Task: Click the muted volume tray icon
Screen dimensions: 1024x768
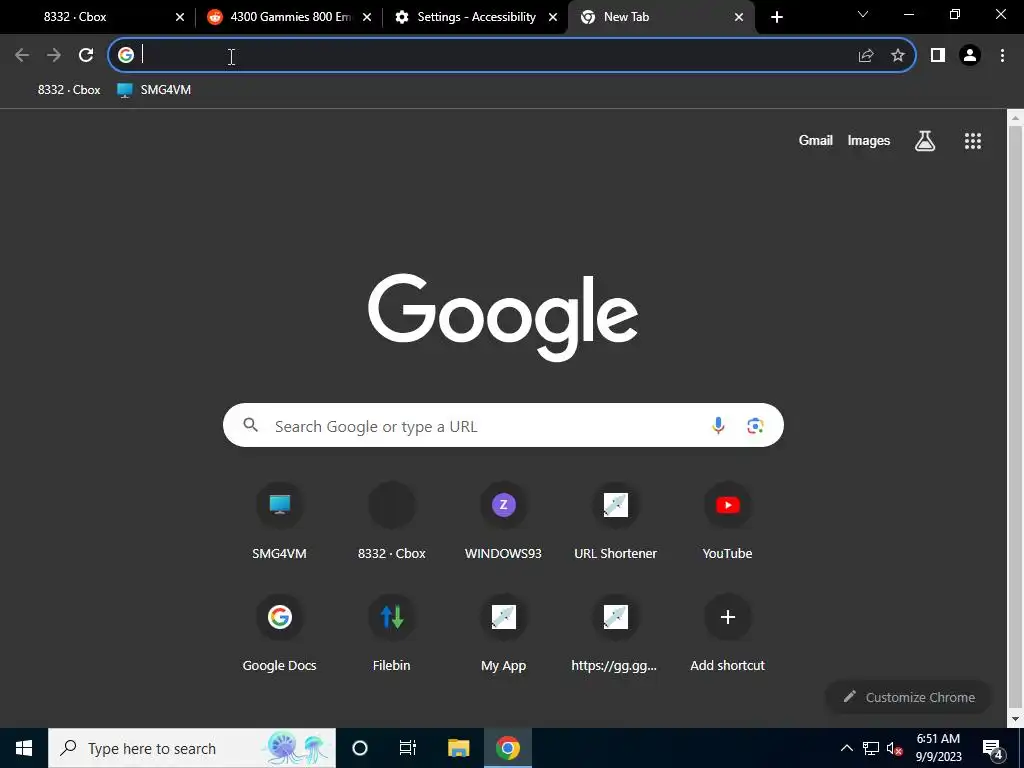Action: click(x=894, y=748)
